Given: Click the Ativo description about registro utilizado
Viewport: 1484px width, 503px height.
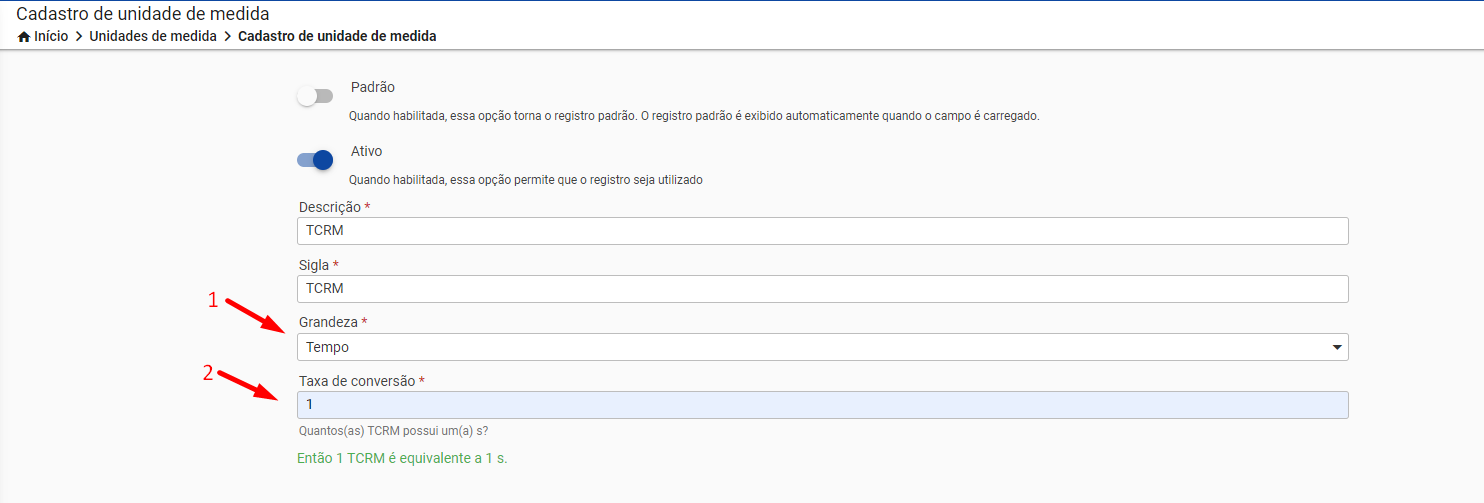Looking at the screenshot, I should click(x=526, y=180).
